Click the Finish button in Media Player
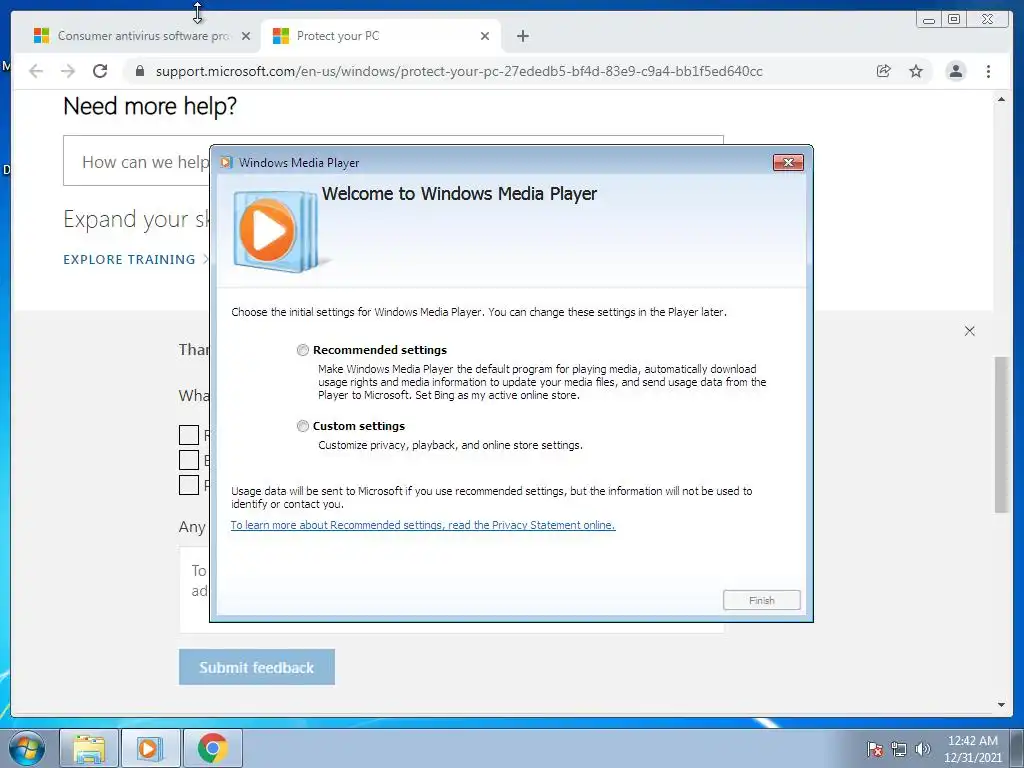Viewport: 1024px width, 768px height. [761, 600]
